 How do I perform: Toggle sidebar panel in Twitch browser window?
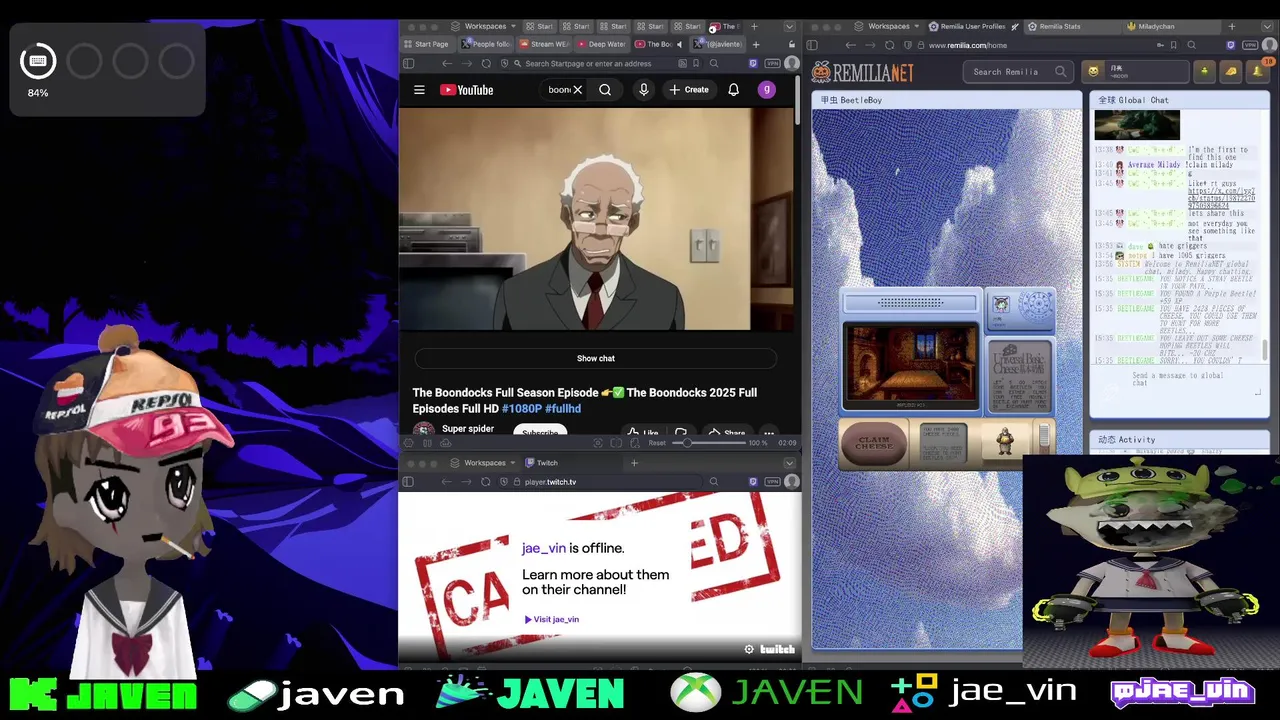click(x=408, y=482)
